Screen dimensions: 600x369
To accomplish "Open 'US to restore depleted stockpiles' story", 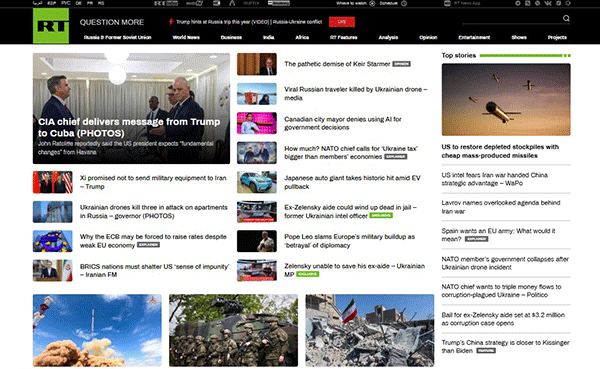I will tap(500, 151).
